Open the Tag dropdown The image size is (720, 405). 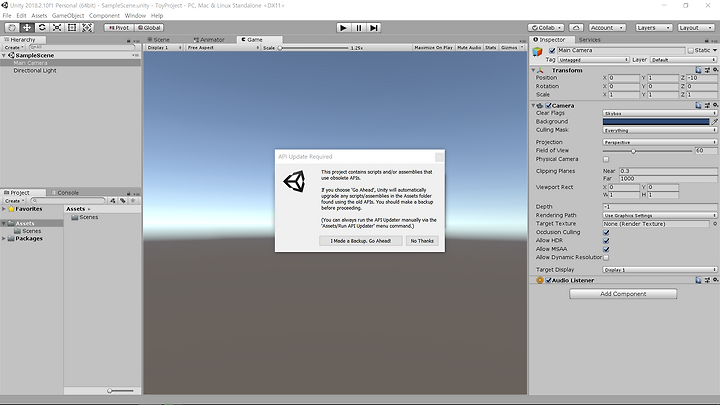coord(593,60)
